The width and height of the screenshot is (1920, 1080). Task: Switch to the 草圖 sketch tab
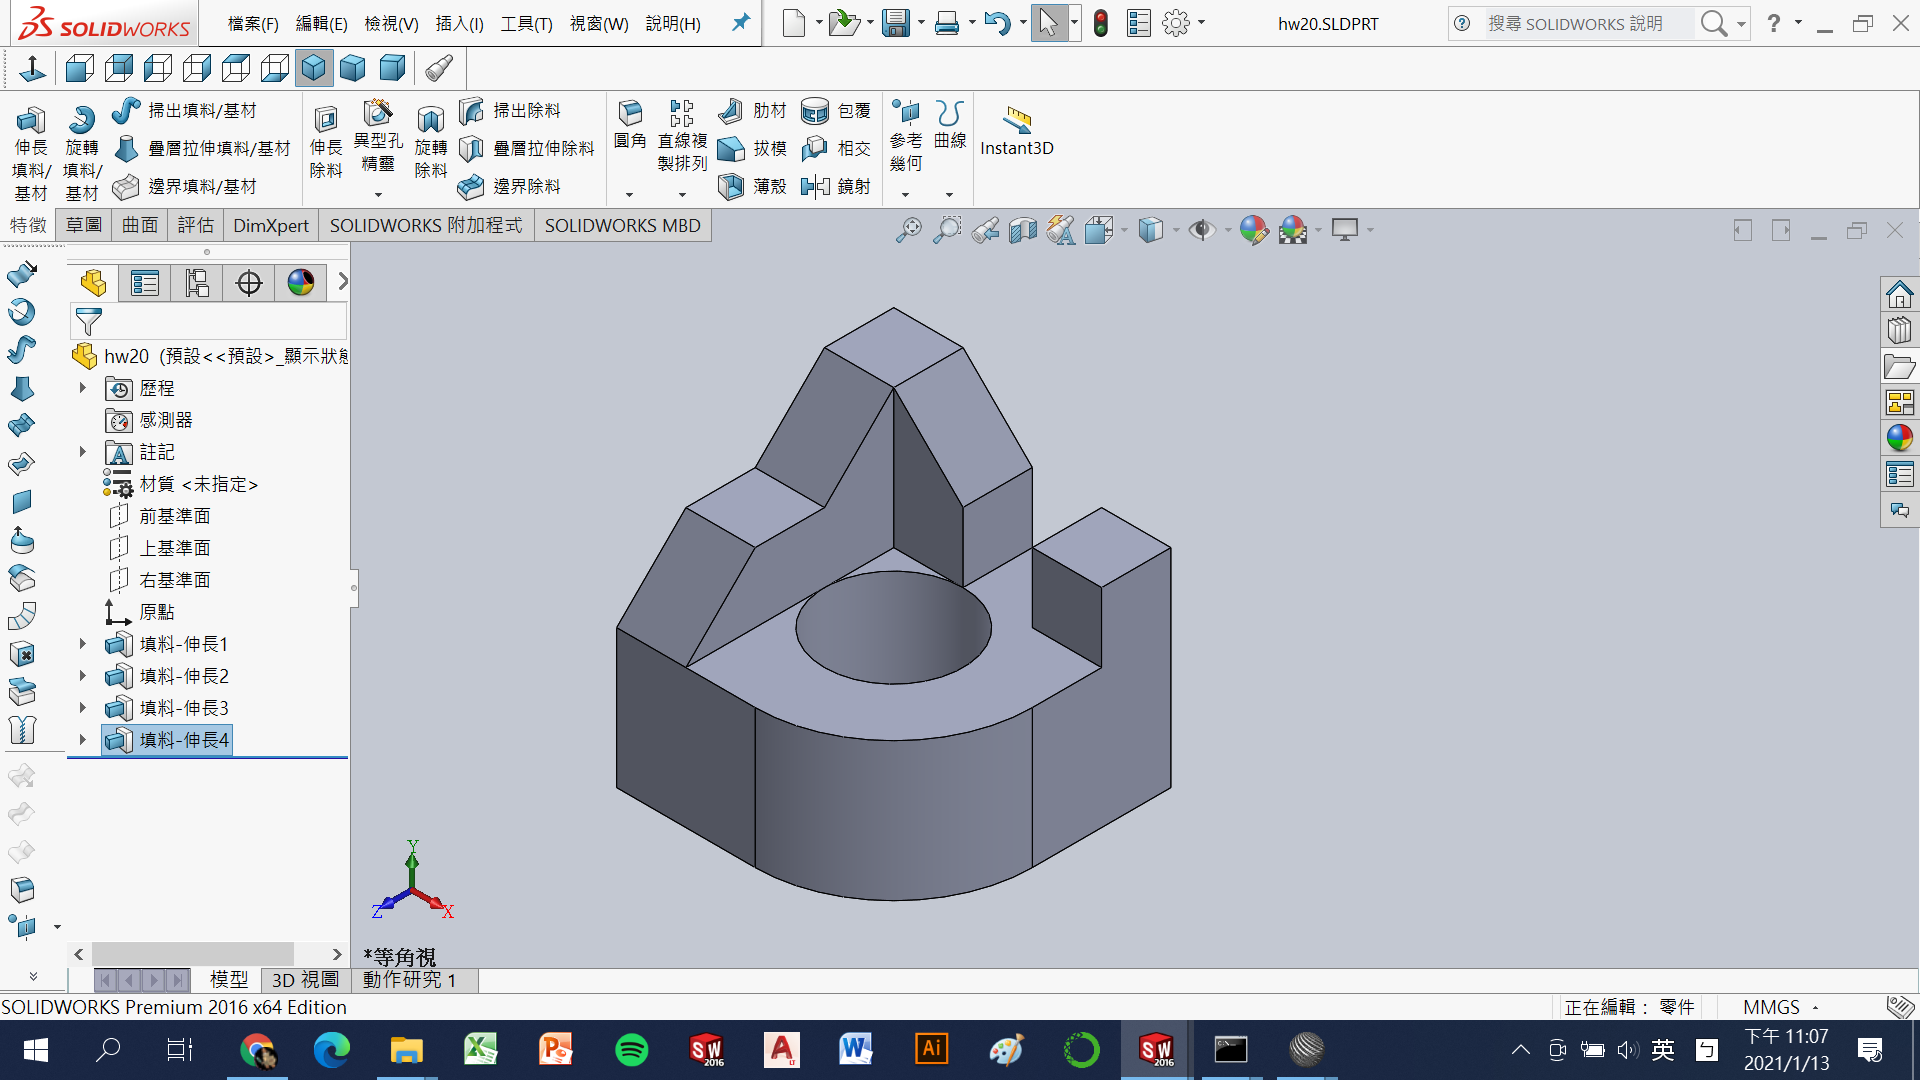click(x=84, y=226)
